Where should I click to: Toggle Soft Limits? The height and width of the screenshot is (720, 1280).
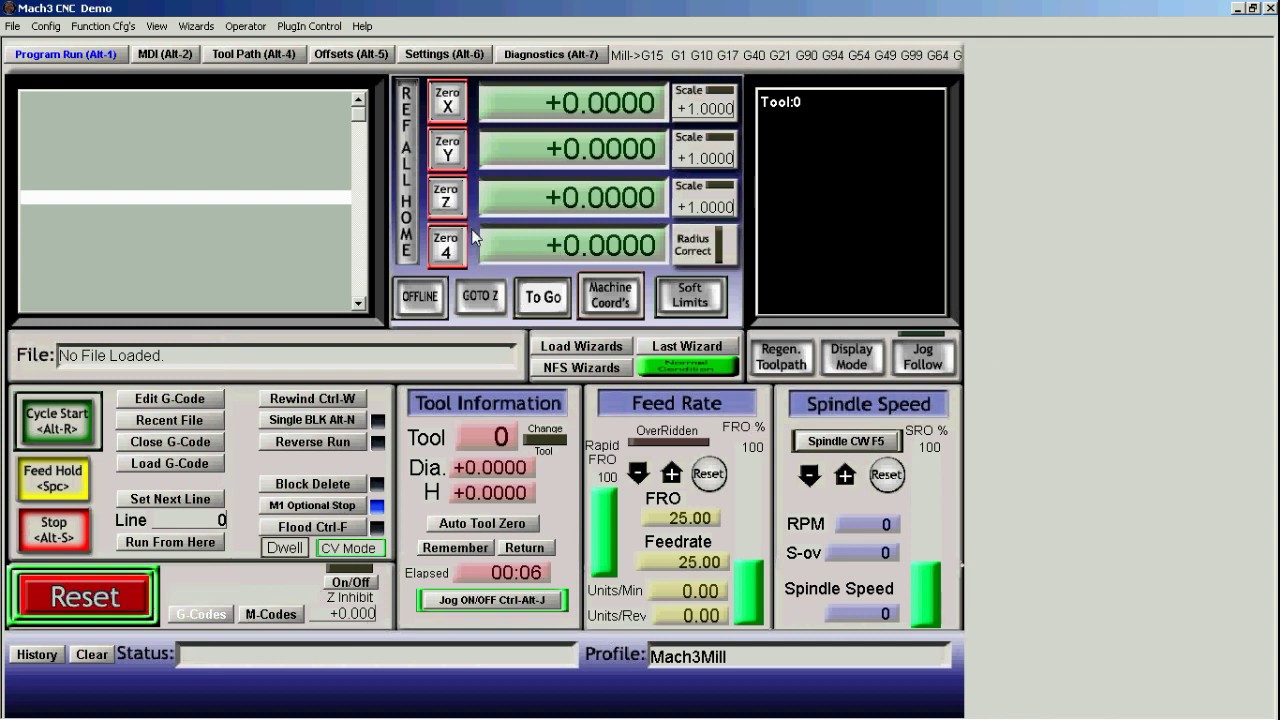pyautogui.click(x=690, y=296)
